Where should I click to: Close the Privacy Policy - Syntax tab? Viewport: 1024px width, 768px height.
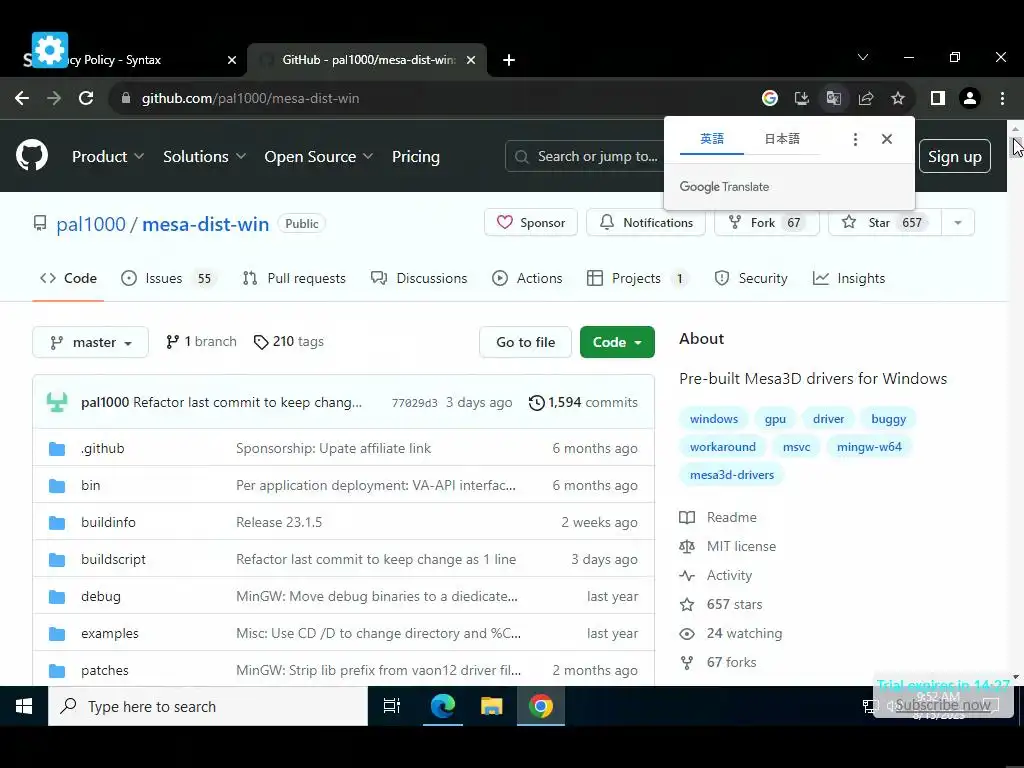[x=232, y=60]
